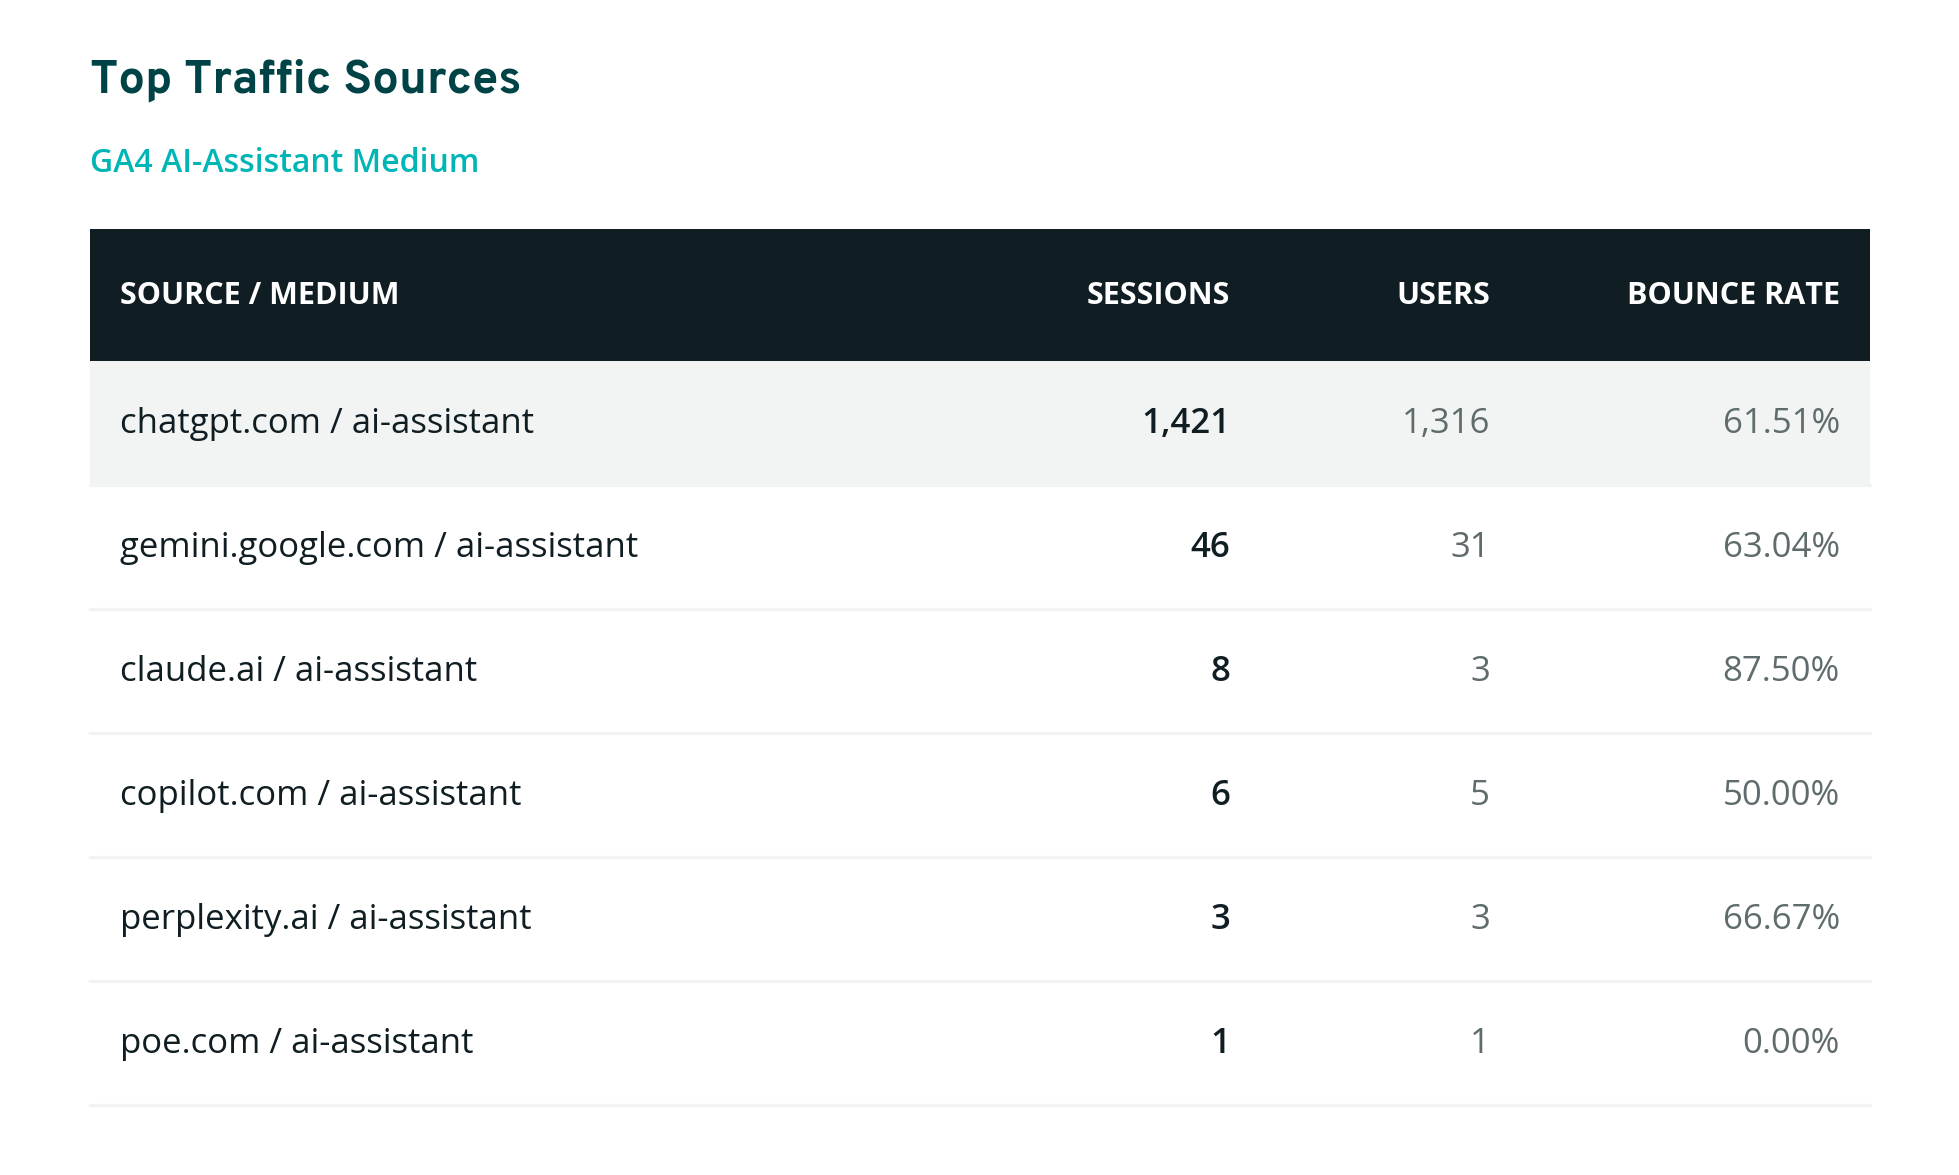Click the USERS column header
1959x1175 pixels.
(x=1443, y=293)
